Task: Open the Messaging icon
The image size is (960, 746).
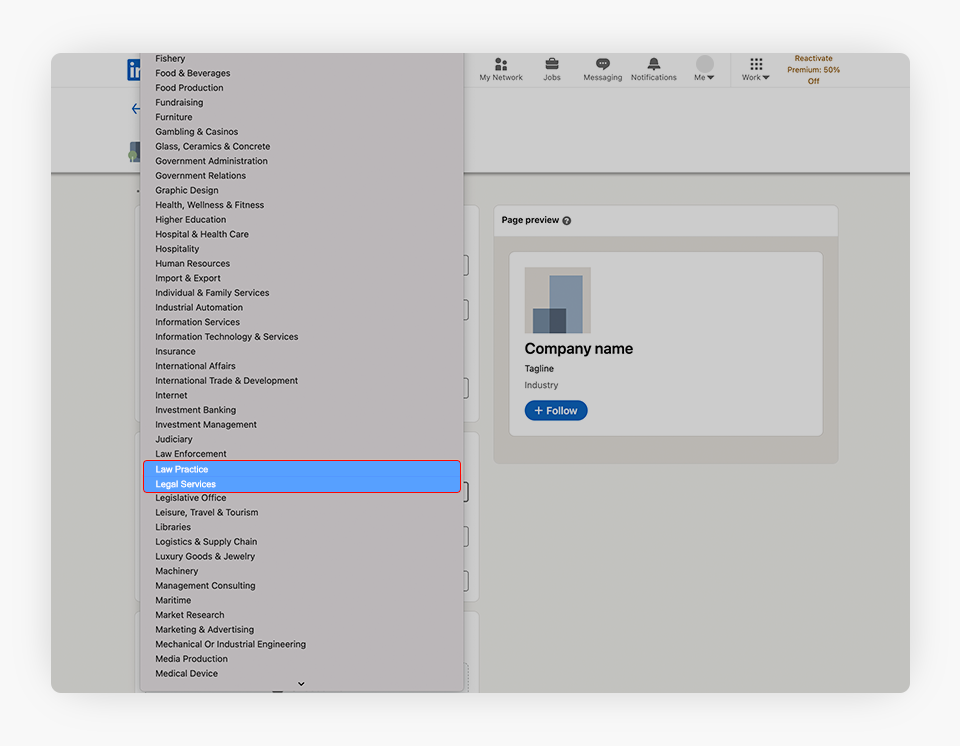Action: click(x=602, y=64)
